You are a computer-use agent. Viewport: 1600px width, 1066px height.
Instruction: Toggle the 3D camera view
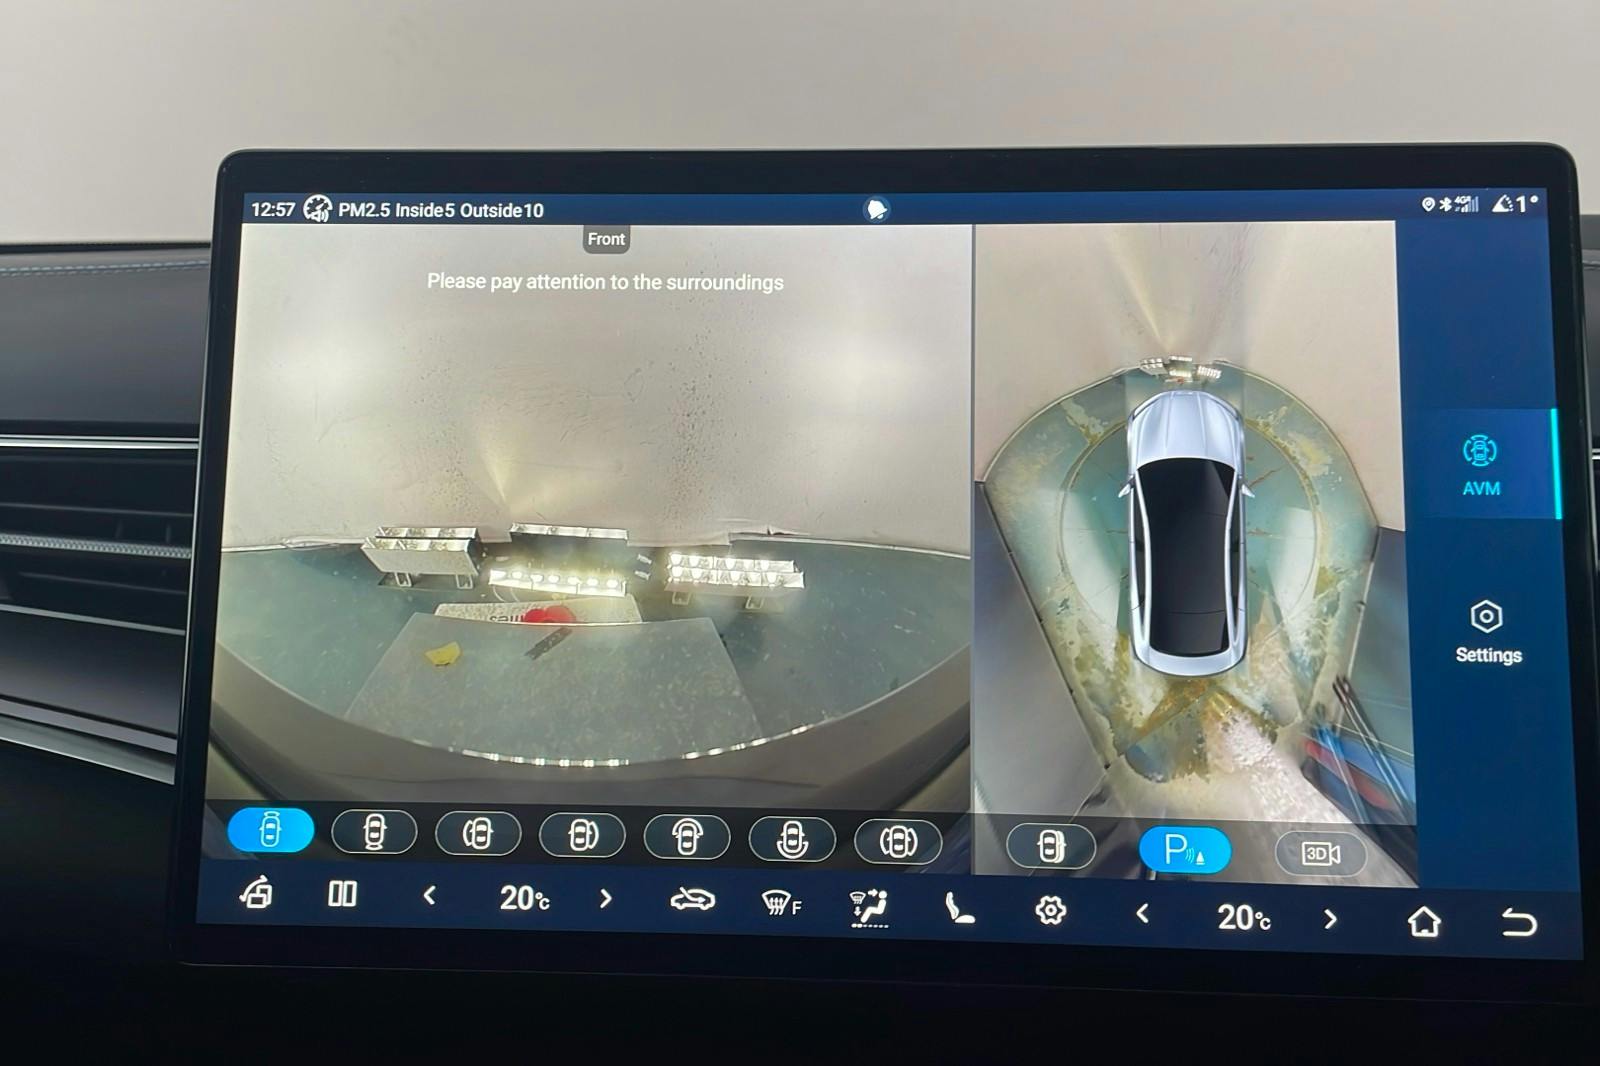tap(1320, 853)
